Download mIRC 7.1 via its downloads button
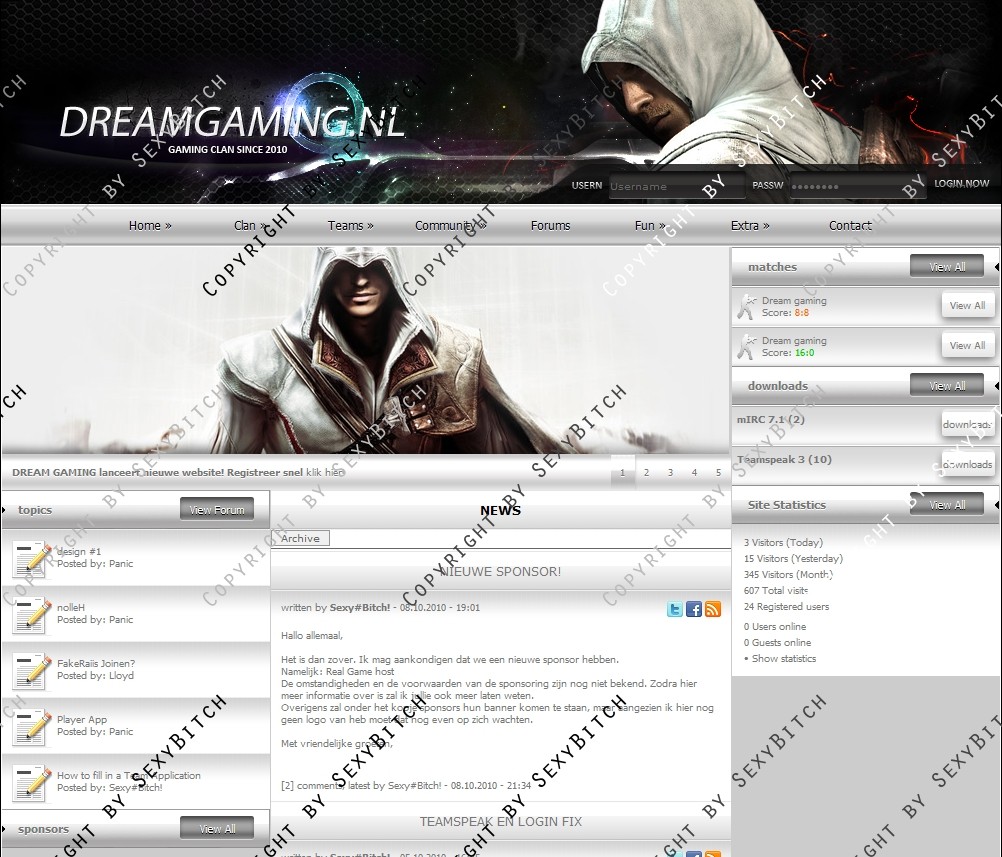 (x=967, y=424)
